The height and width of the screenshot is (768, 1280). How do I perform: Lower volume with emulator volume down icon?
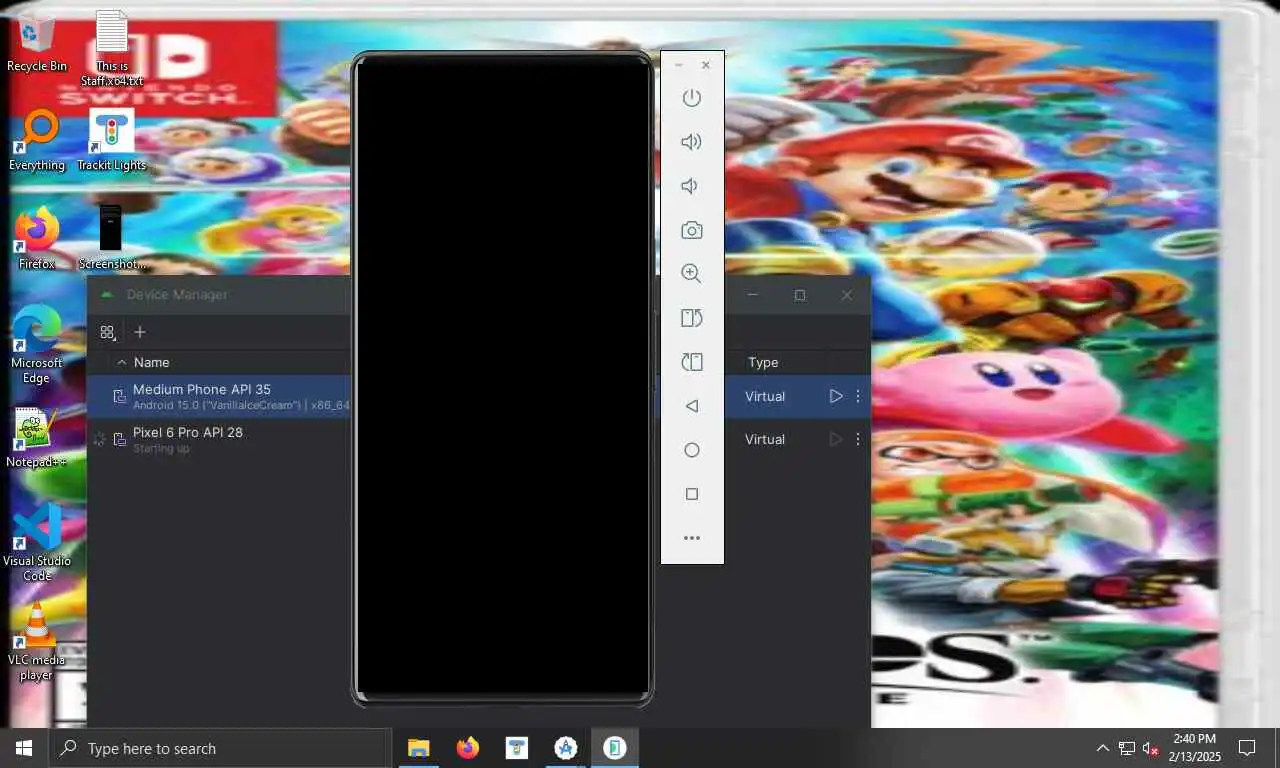[689, 186]
